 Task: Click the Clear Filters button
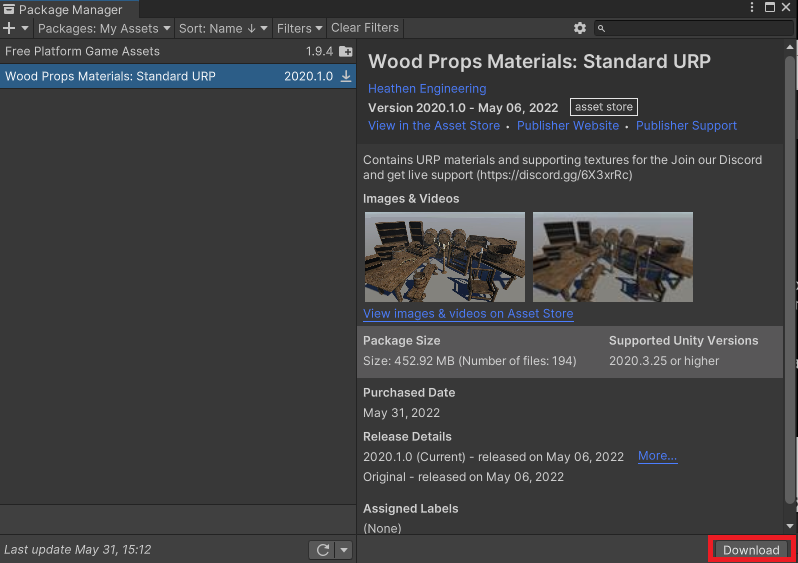coord(365,28)
